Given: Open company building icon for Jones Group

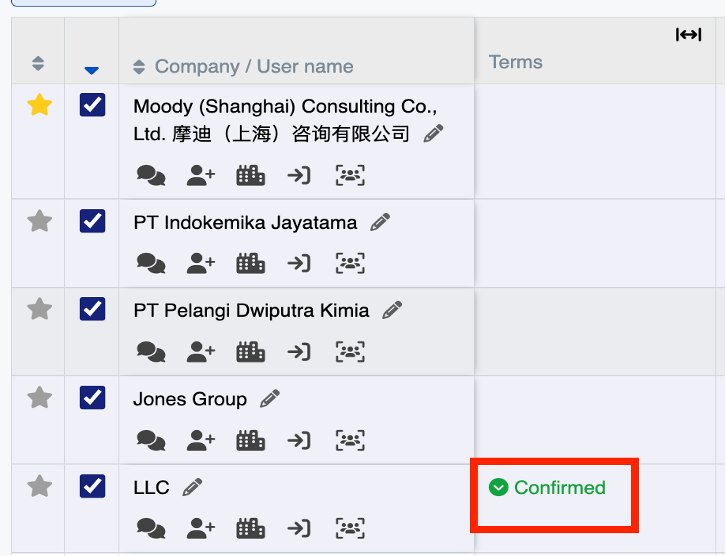Looking at the screenshot, I should [x=250, y=440].
